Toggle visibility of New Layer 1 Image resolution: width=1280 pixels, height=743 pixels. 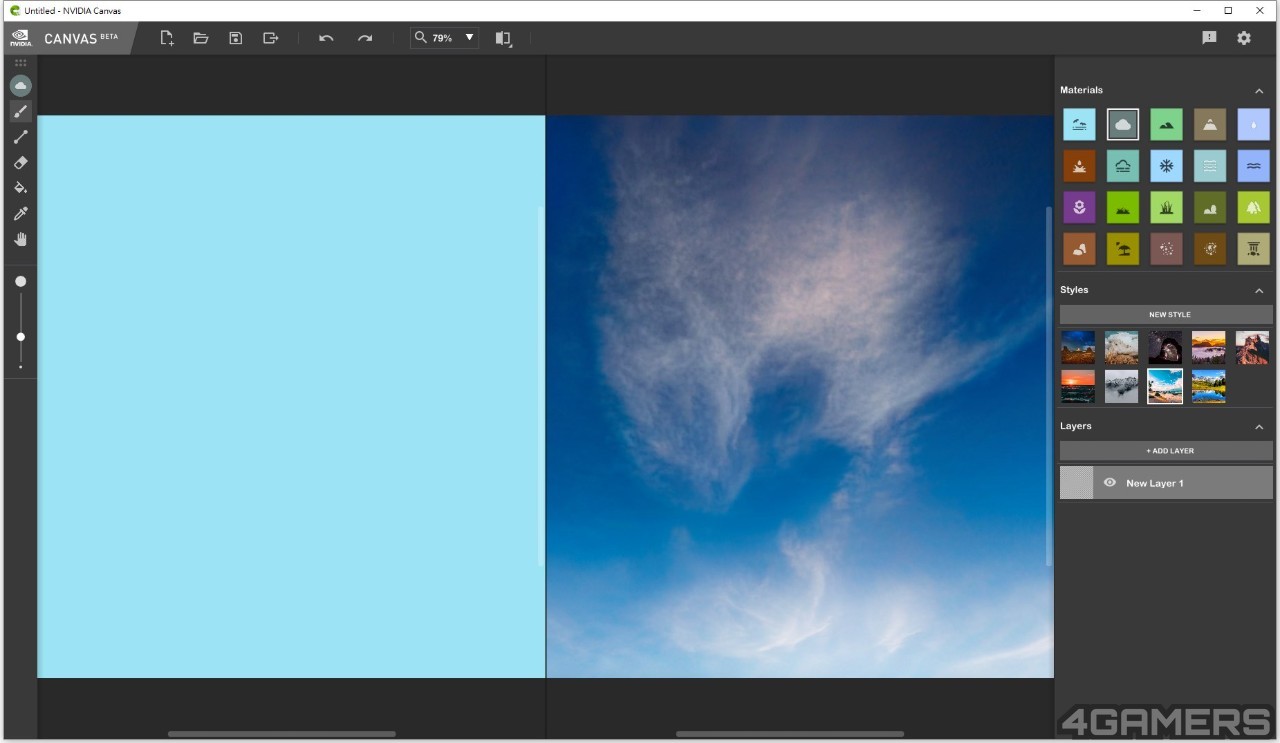[x=1109, y=483]
